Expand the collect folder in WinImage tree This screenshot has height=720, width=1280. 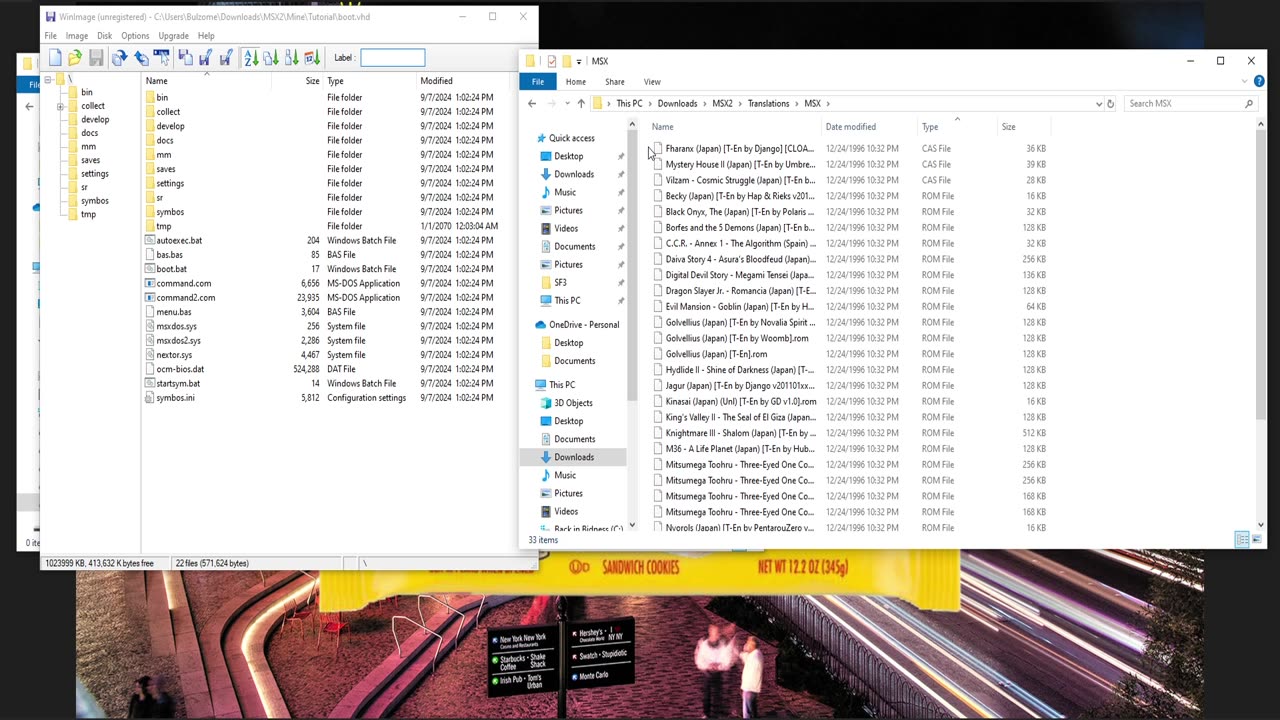point(61,106)
